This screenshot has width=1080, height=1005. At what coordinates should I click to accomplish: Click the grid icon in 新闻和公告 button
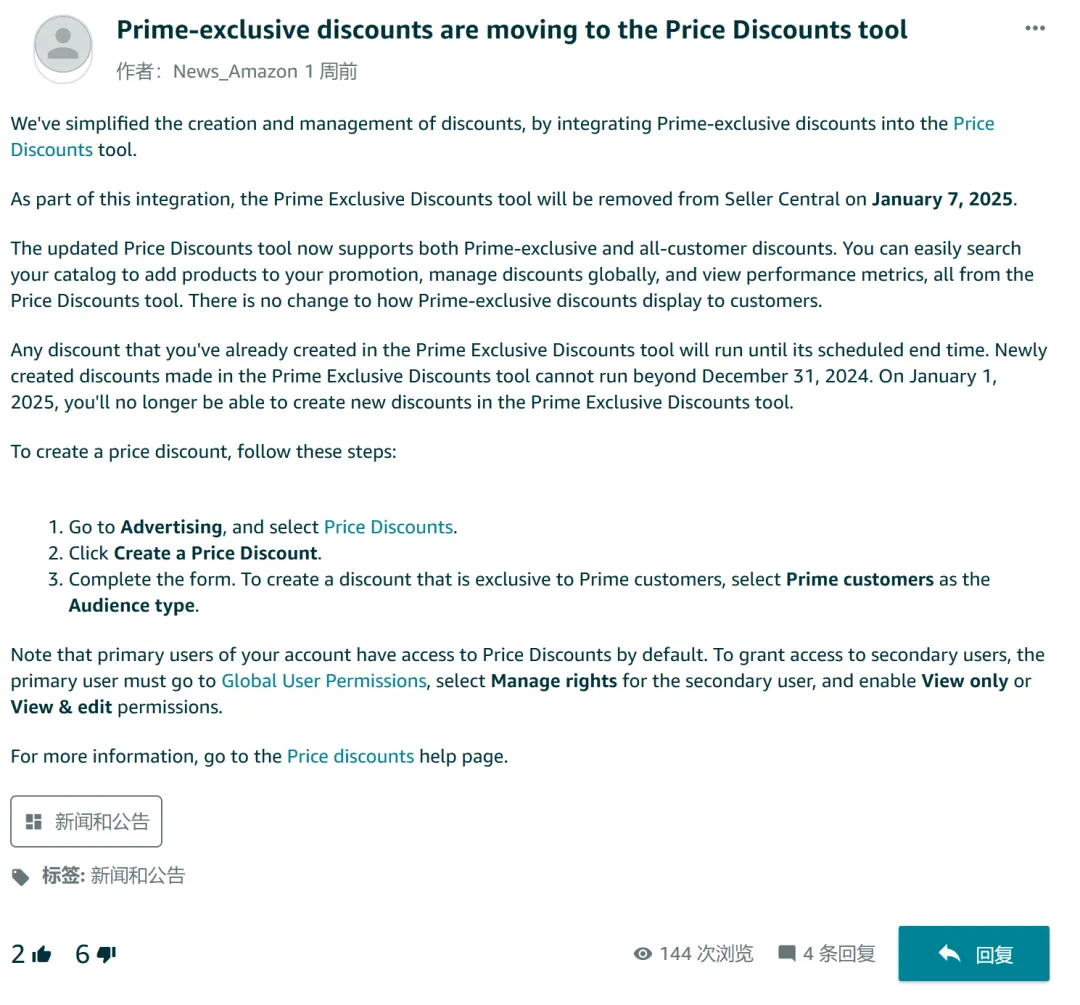click(x=34, y=822)
